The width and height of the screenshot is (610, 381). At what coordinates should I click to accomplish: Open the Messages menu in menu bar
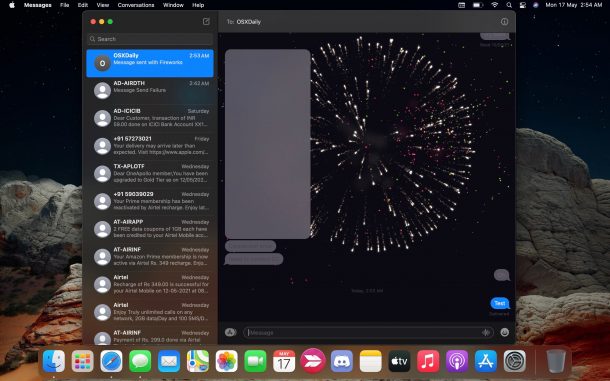(x=38, y=5)
